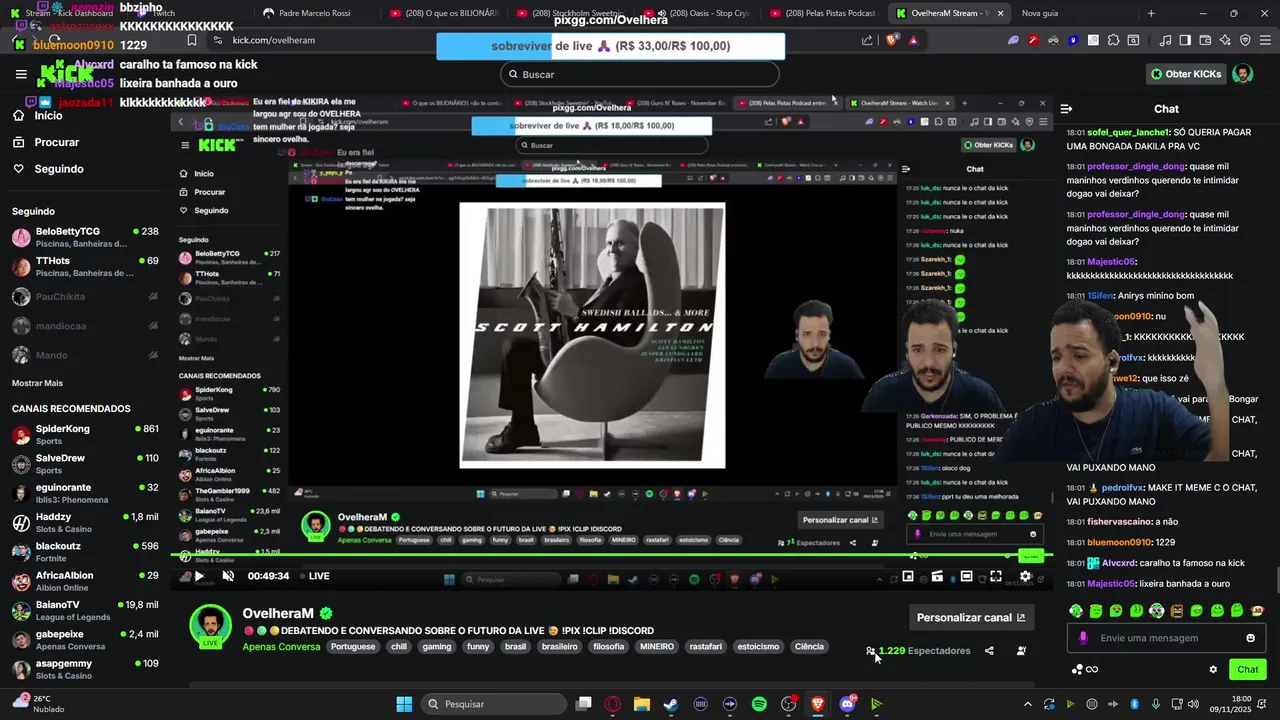Open the user avatar menu beside Obter KICKs
Viewport: 1280px width, 720px height.
[1242, 74]
